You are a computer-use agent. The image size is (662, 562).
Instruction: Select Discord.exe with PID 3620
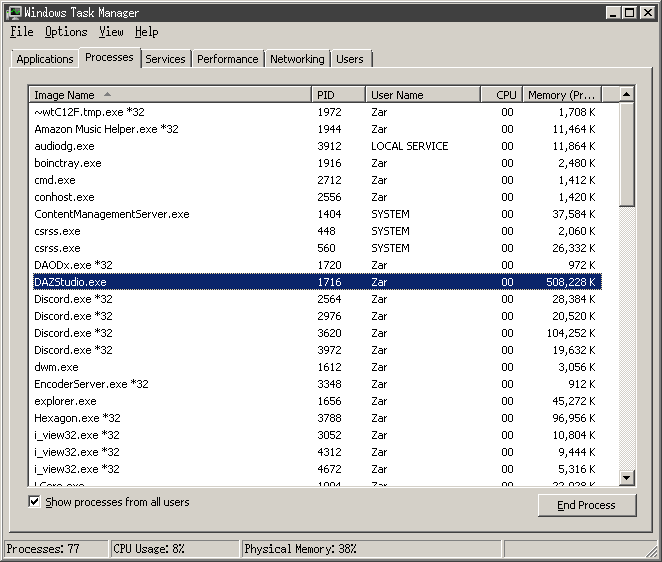click(x=317, y=333)
